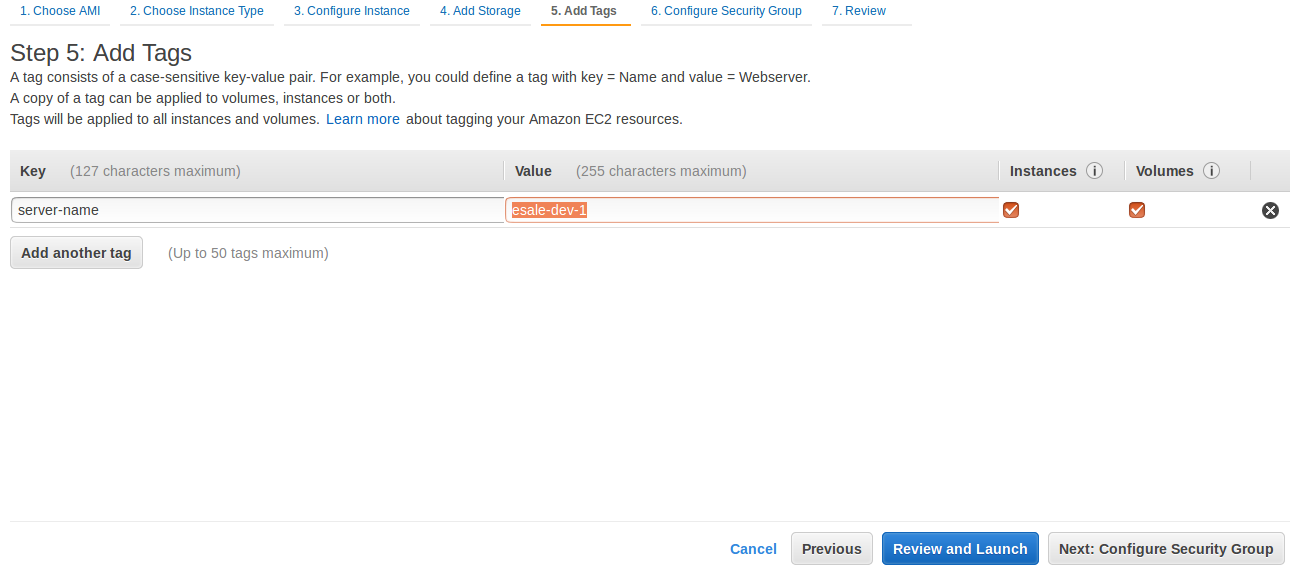Uncheck the Volumes checkbox for server-name
The image size is (1302, 574).
point(1137,210)
